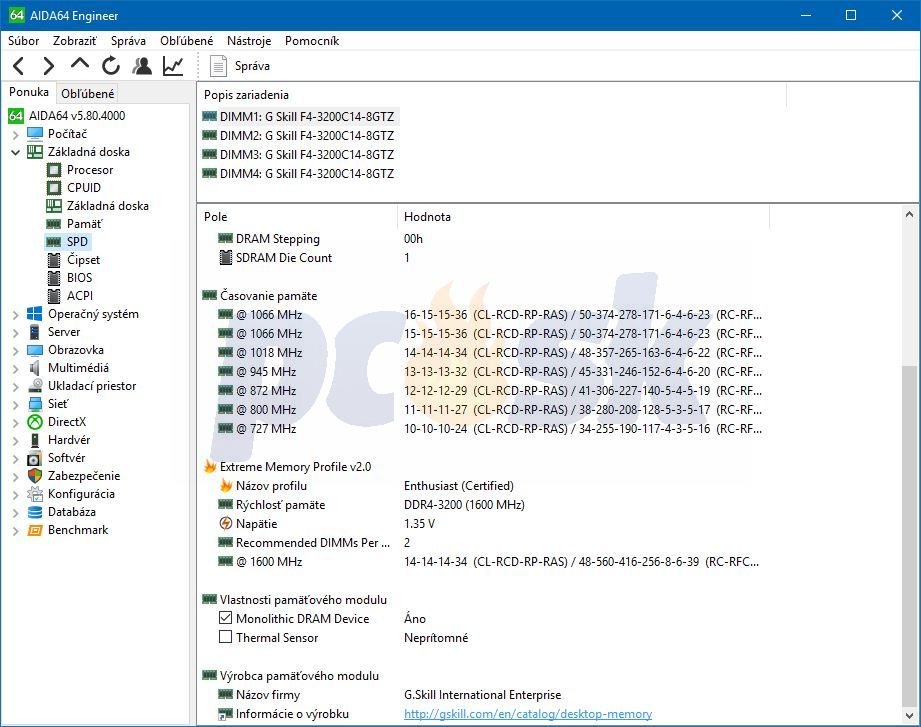Image resolution: width=921 pixels, height=727 pixels.
Task: Expand the Sieť tree node
Action: pos(16,405)
